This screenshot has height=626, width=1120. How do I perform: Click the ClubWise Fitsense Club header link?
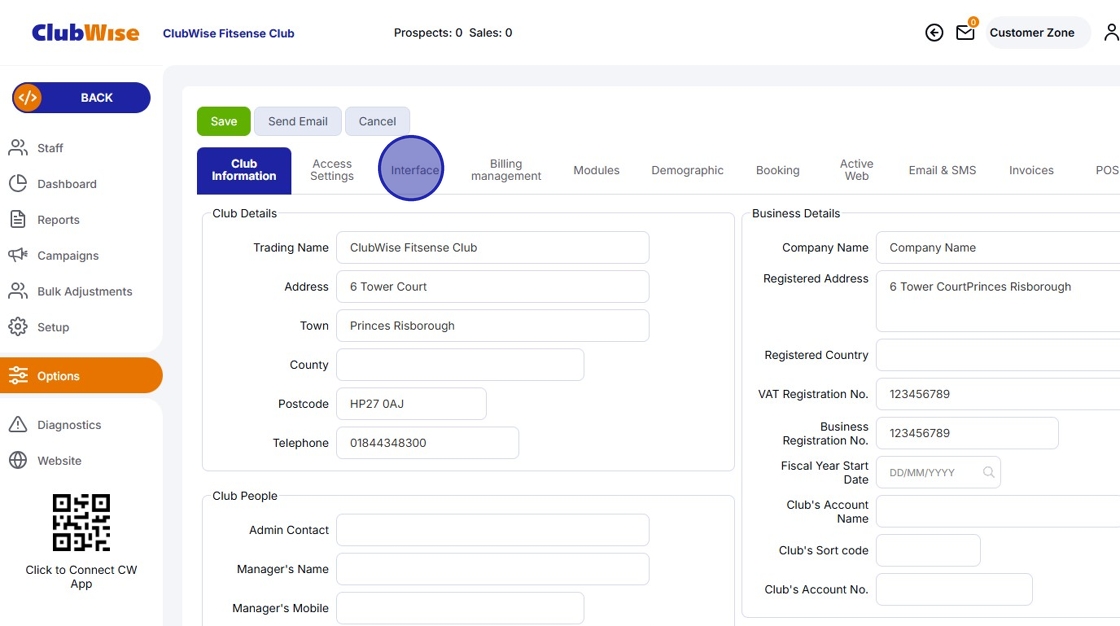click(229, 34)
